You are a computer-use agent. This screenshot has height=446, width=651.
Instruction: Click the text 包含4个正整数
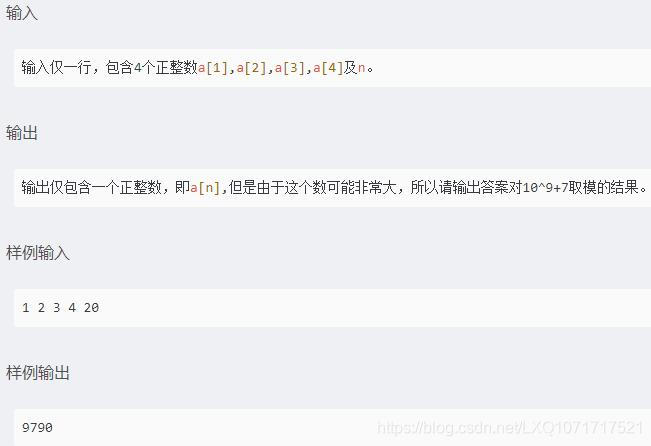click(x=152, y=67)
